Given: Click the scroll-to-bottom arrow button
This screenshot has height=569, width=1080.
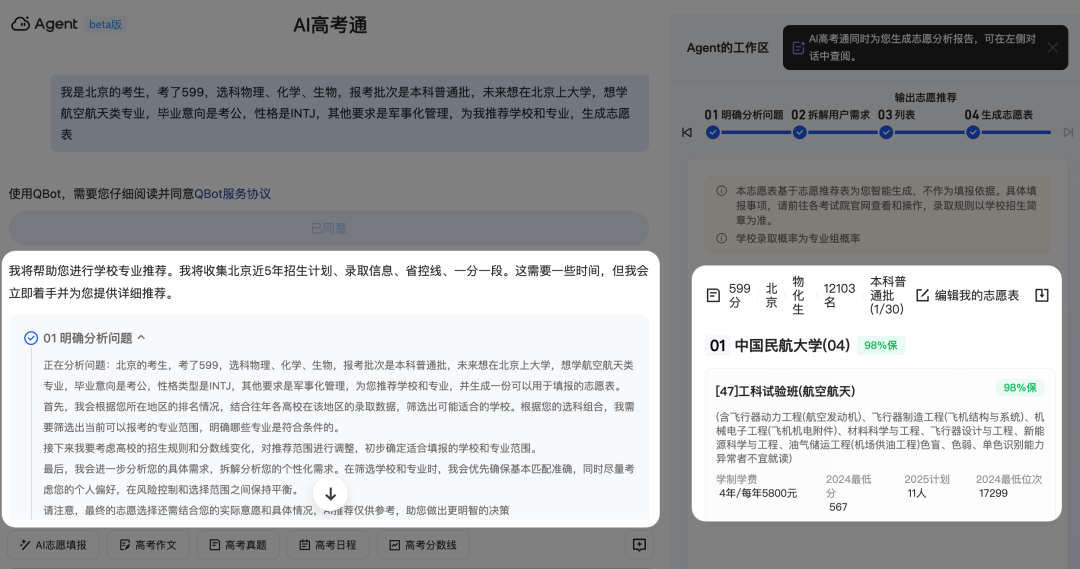Looking at the screenshot, I should 331,494.
